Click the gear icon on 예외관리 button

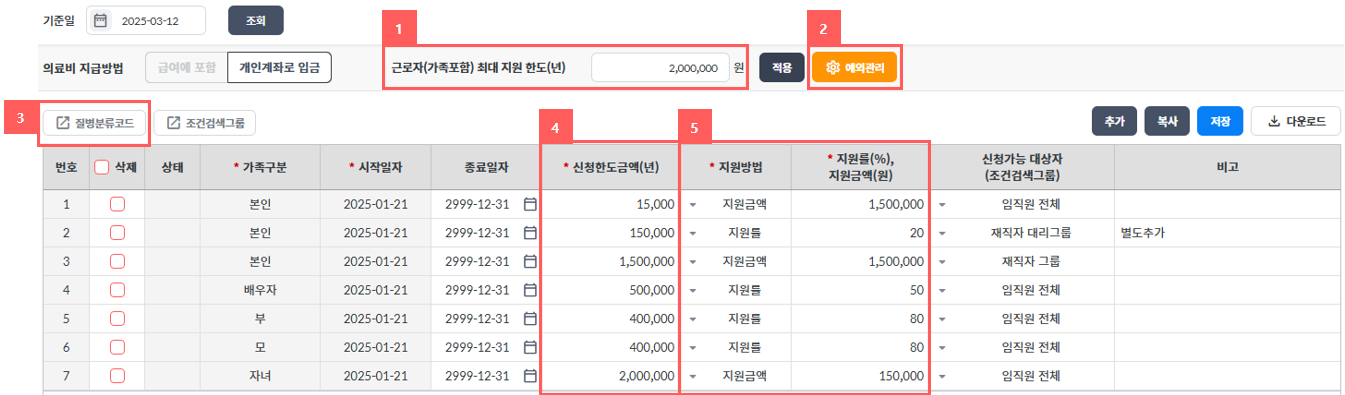click(x=832, y=68)
